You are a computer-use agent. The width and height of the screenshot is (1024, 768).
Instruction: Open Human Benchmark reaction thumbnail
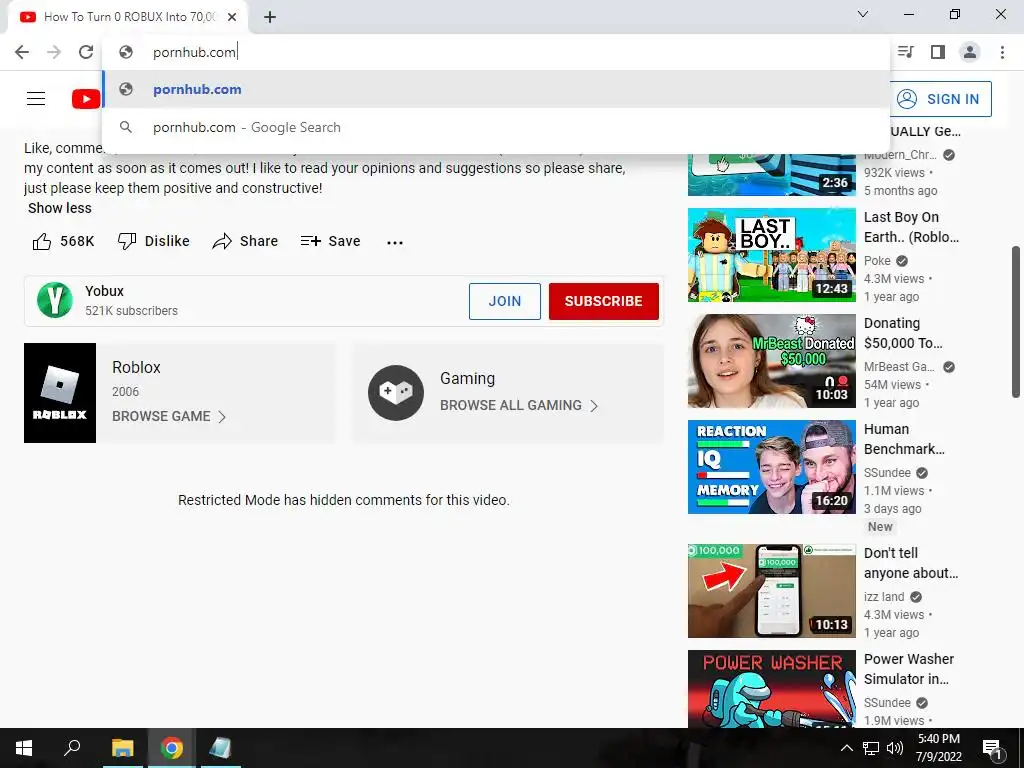771,467
